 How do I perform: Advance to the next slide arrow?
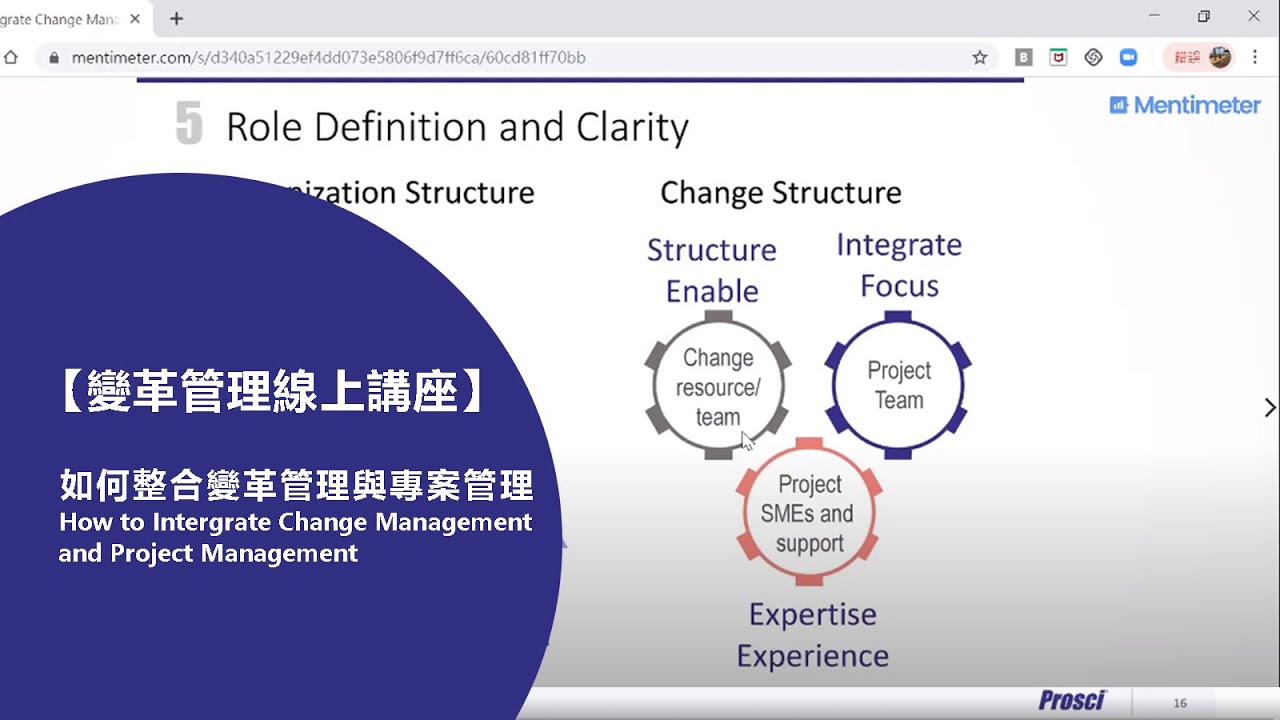(x=1270, y=407)
